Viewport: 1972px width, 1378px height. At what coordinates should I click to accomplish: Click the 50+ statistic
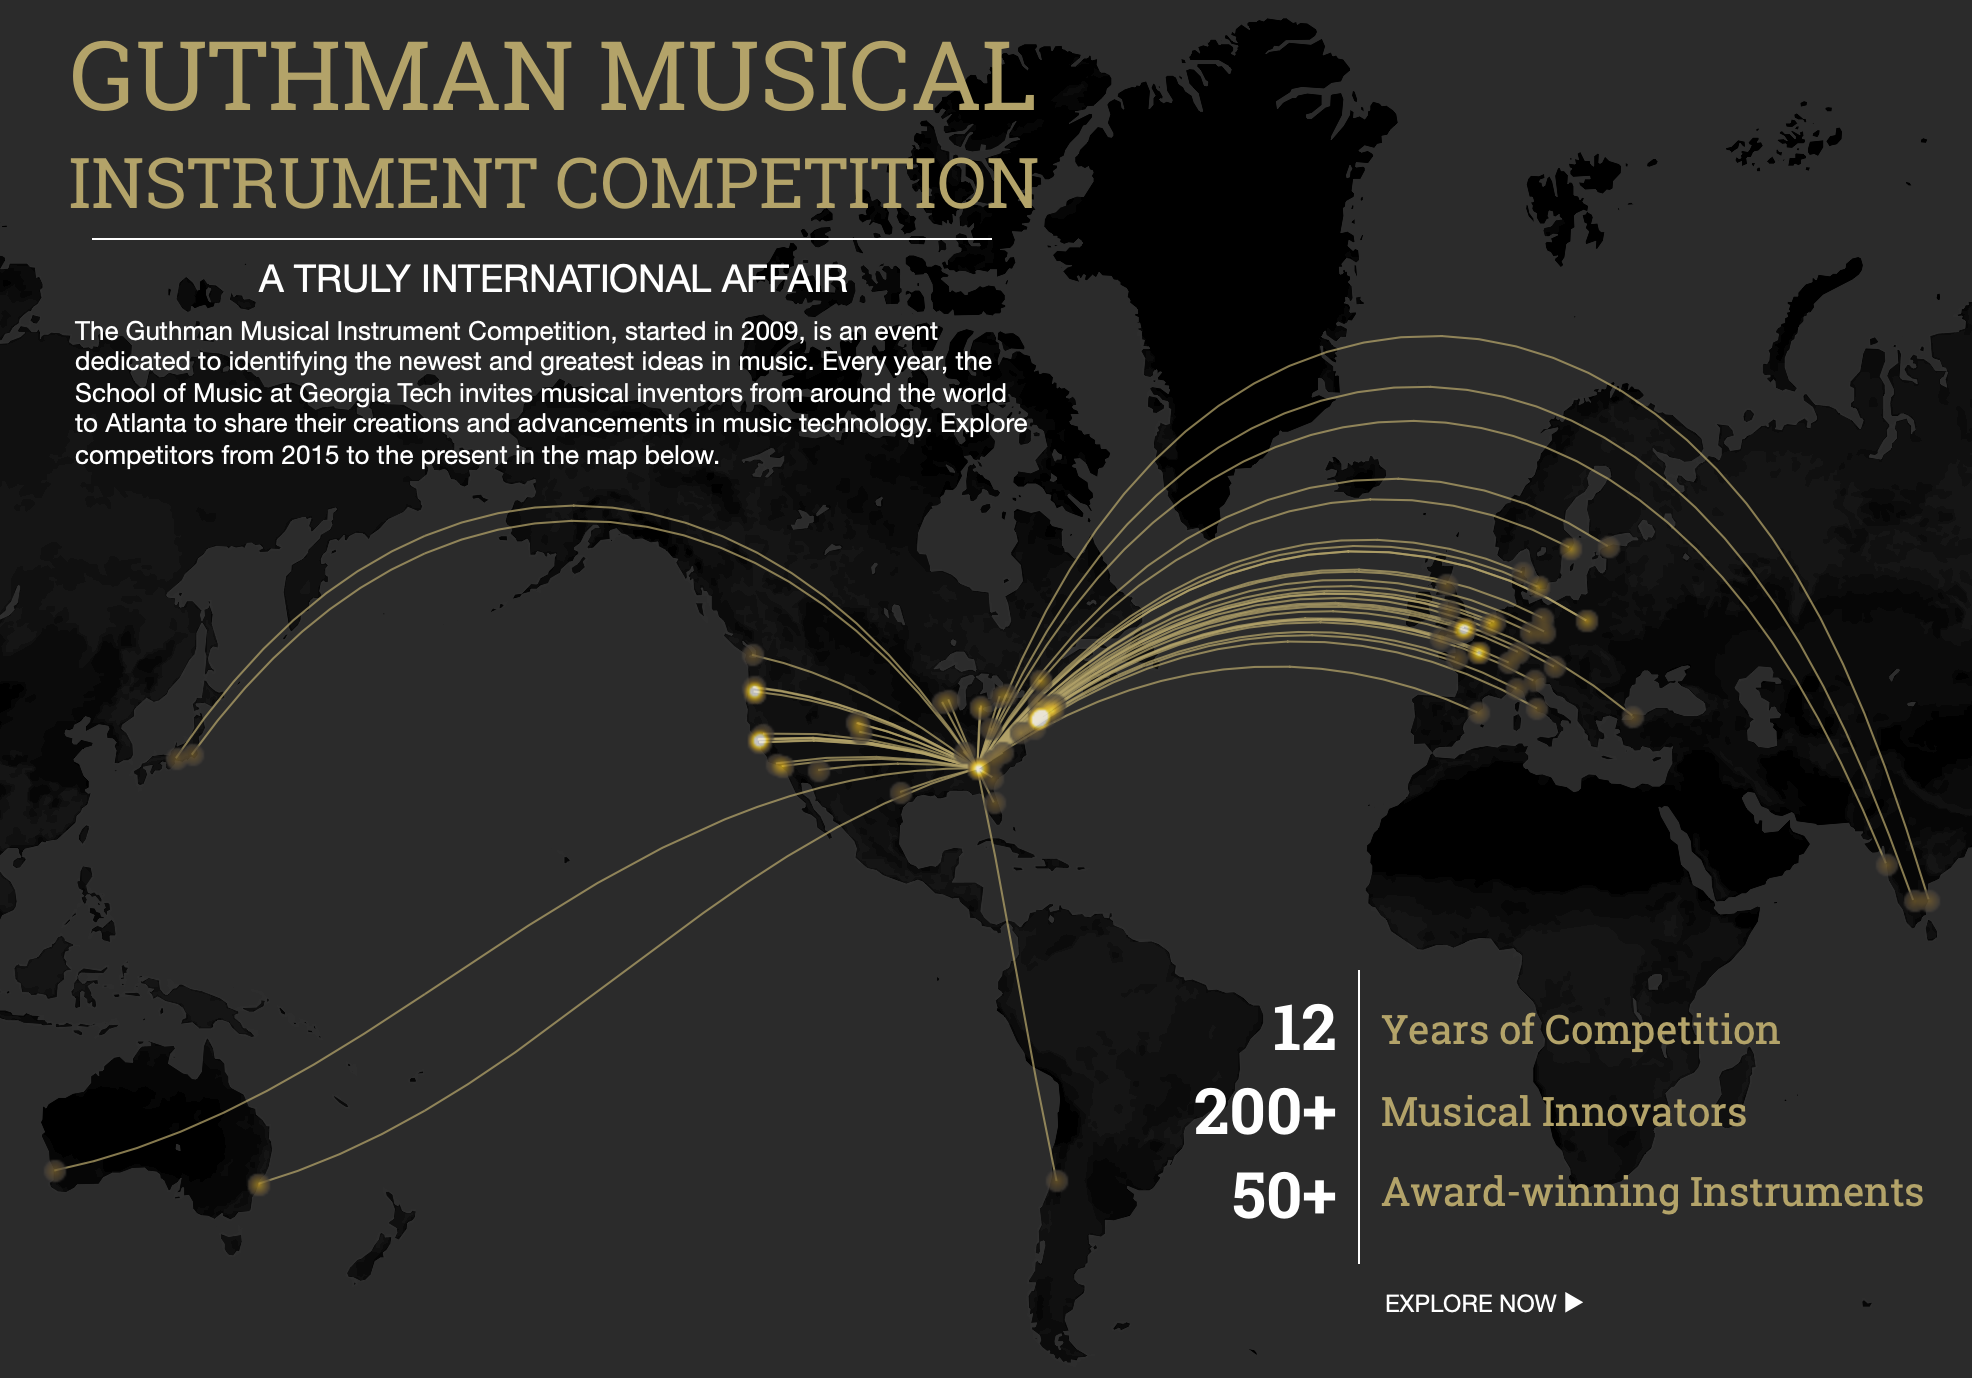click(1284, 1196)
